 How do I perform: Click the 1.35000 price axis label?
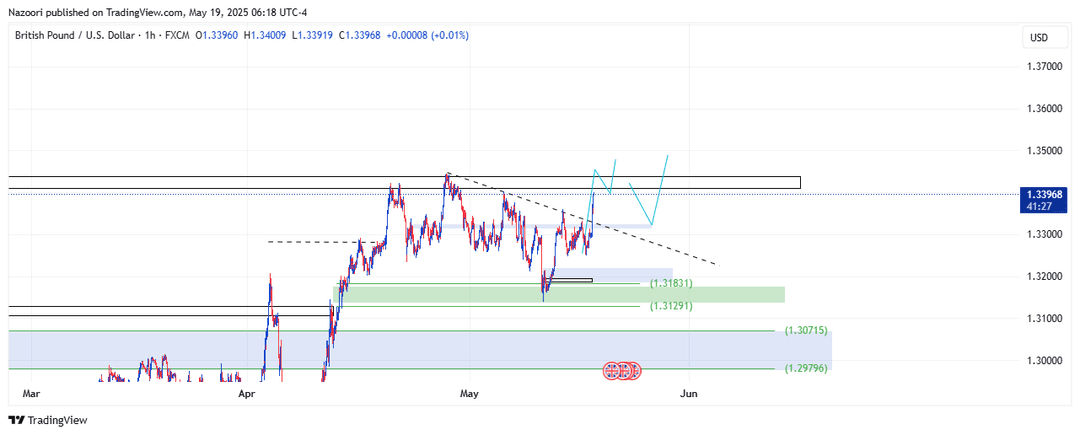(x=1043, y=151)
